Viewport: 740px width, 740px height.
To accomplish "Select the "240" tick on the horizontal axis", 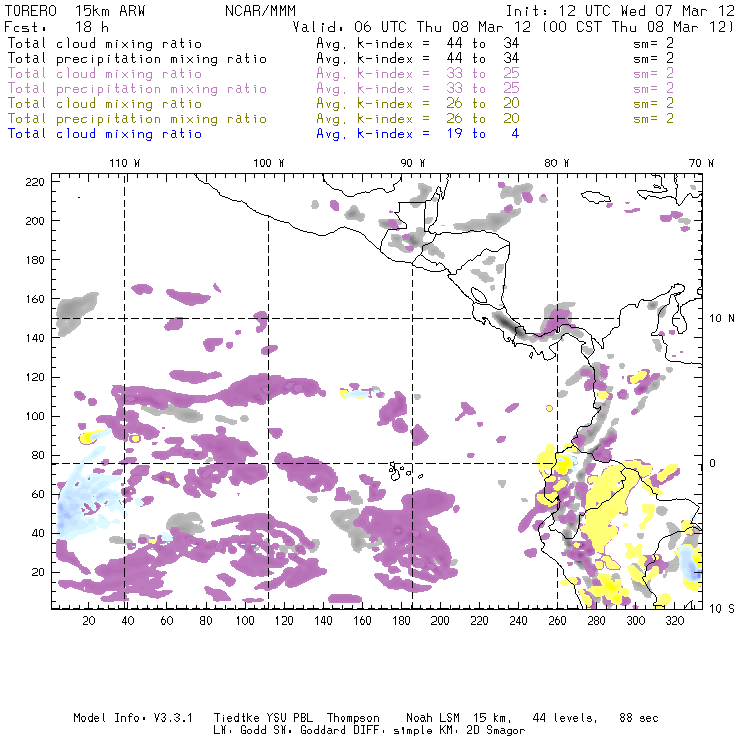I will (518, 621).
